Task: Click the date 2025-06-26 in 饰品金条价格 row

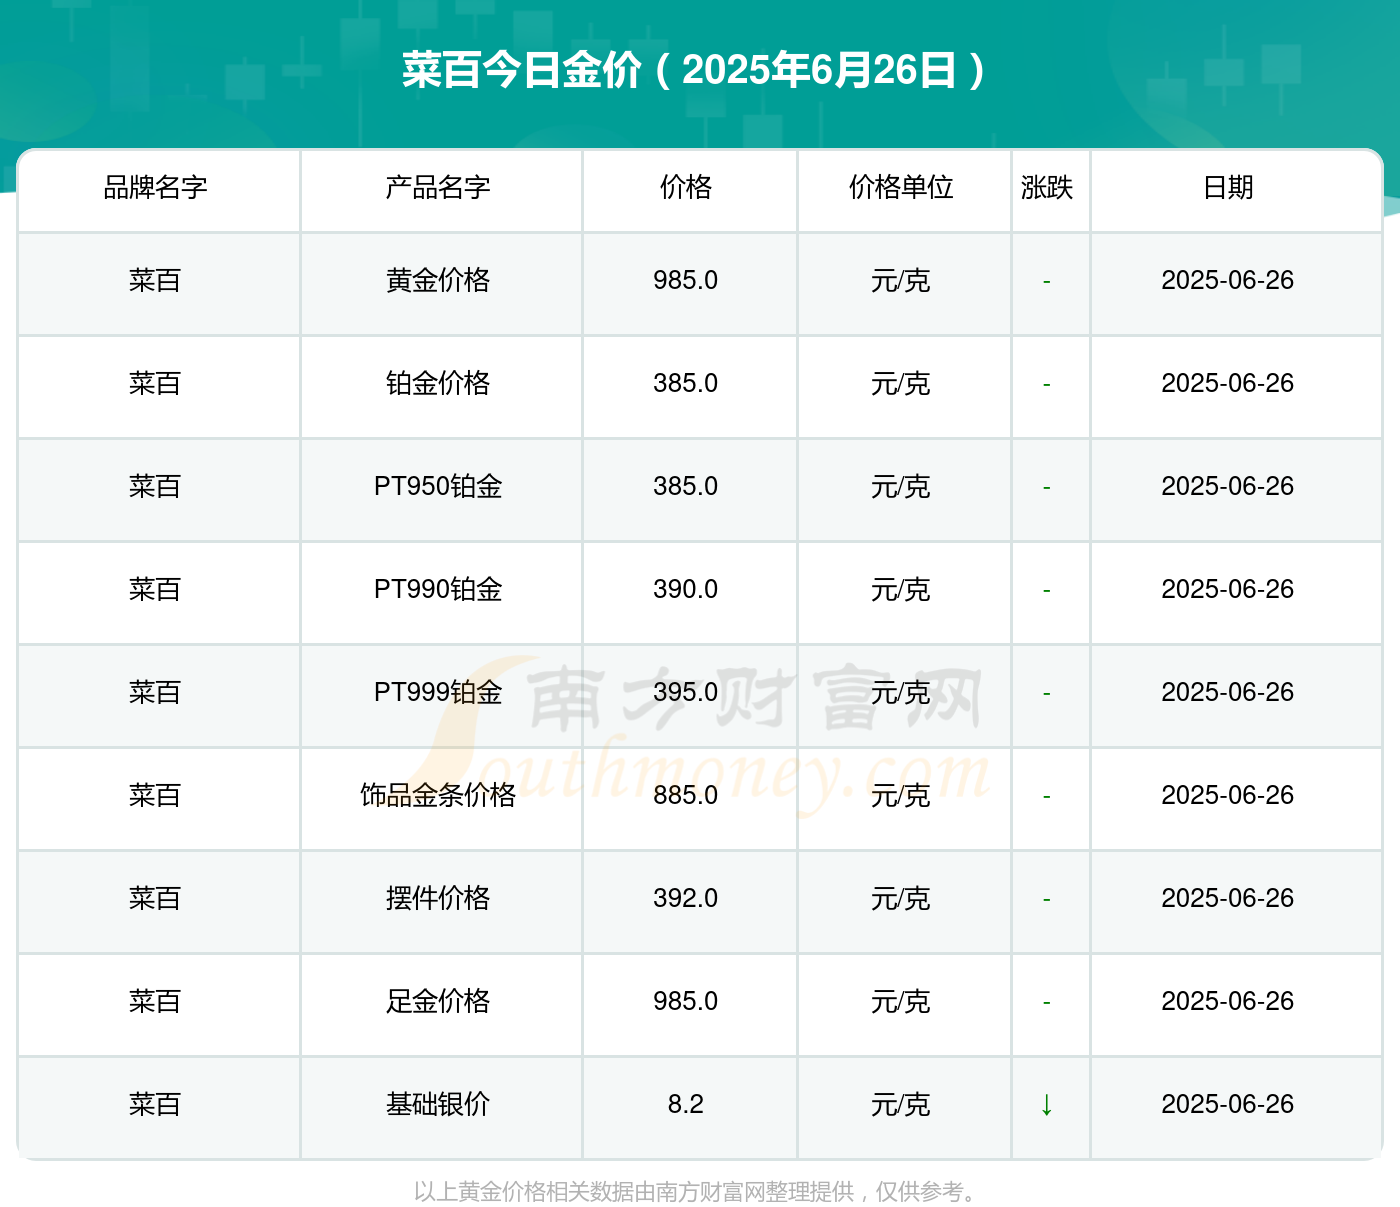Action: coord(1228,795)
